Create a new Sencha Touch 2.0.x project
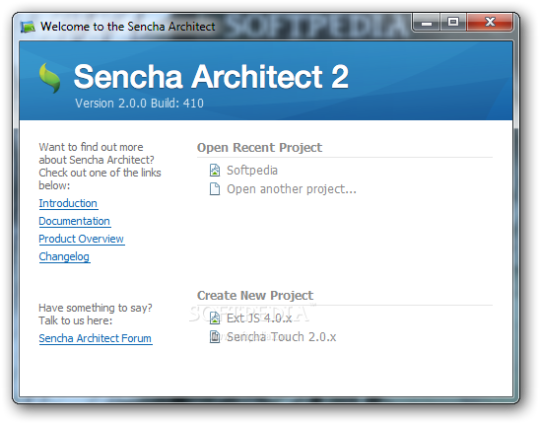The width and height of the screenshot is (540, 424). click(281, 337)
